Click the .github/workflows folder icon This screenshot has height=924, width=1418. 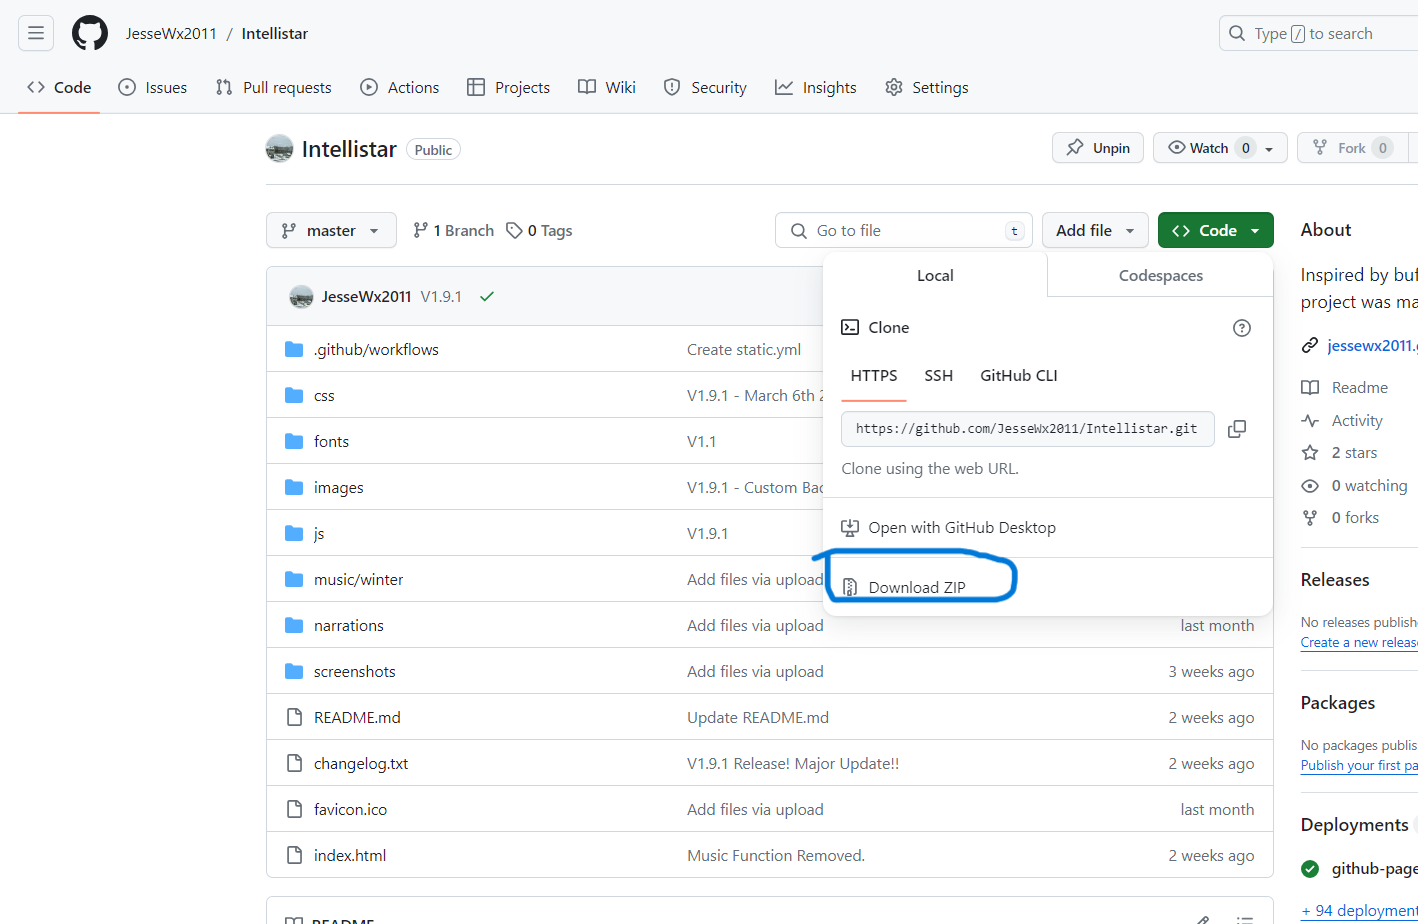click(294, 349)
